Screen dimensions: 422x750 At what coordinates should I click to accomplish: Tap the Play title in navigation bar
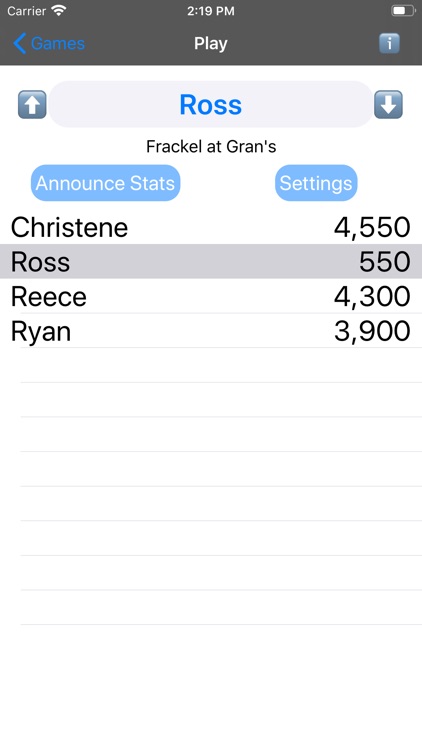click(211, 44)
